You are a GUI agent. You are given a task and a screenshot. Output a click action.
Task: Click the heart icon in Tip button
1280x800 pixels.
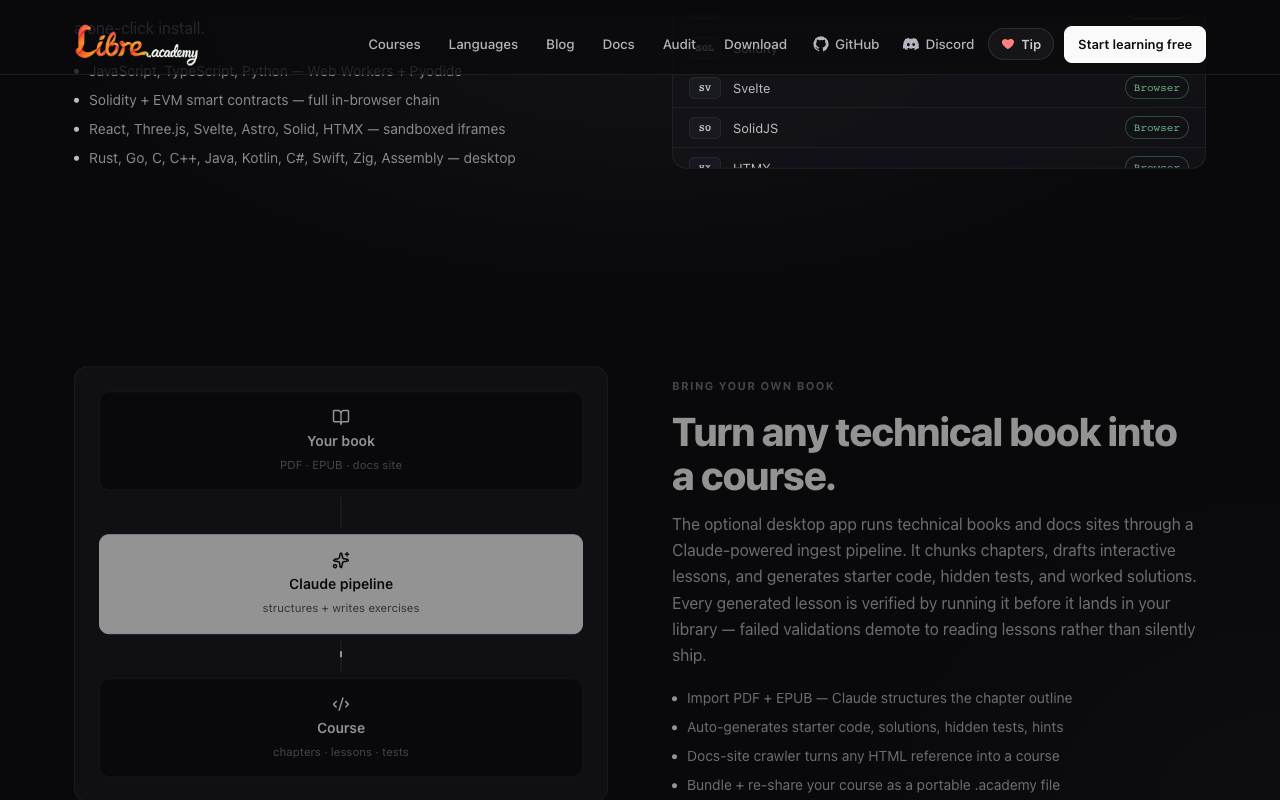[x=1008, y=44]
